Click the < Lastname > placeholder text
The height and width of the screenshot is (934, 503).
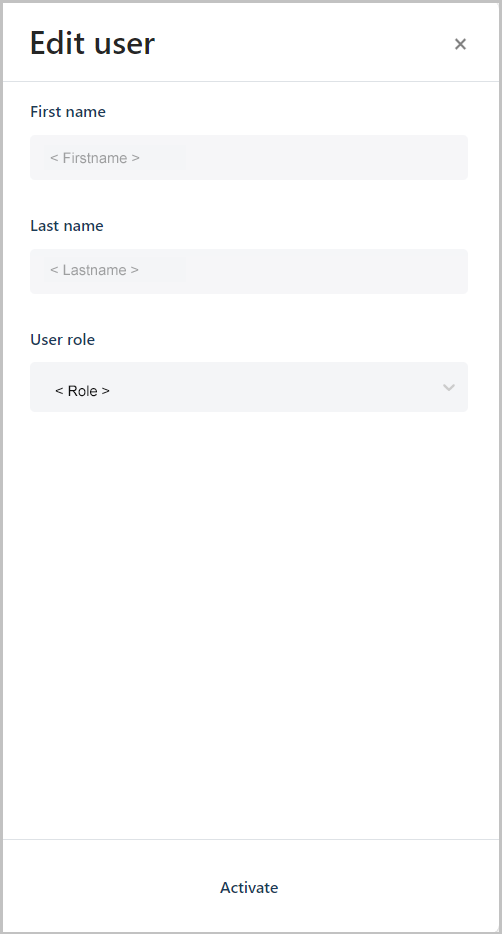pos(94,270)
